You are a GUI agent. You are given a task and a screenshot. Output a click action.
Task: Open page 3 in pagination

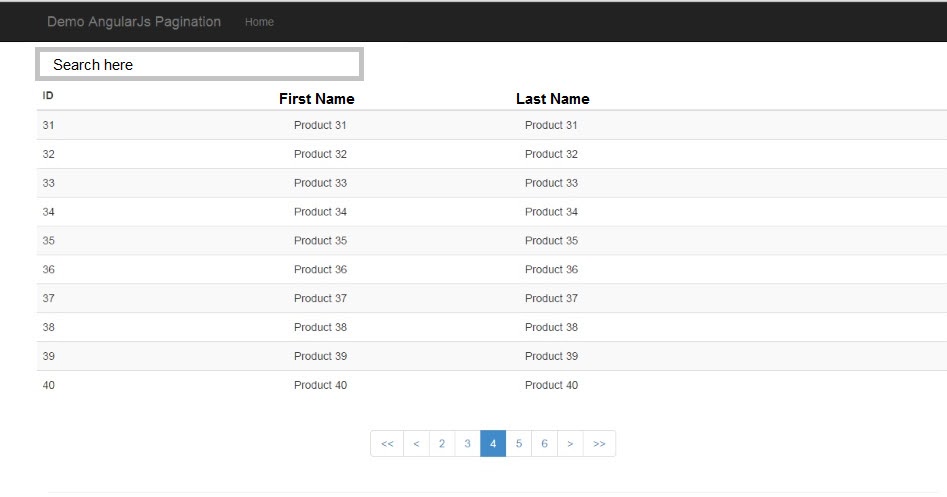[x=467, y=443]
